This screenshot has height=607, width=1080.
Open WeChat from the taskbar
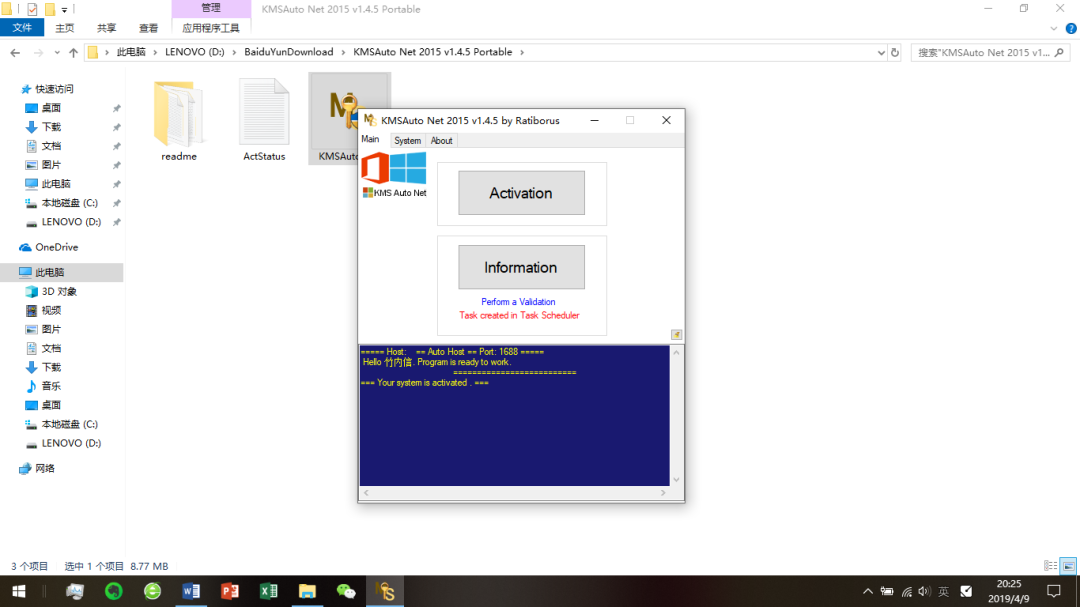tap(346, 591)
